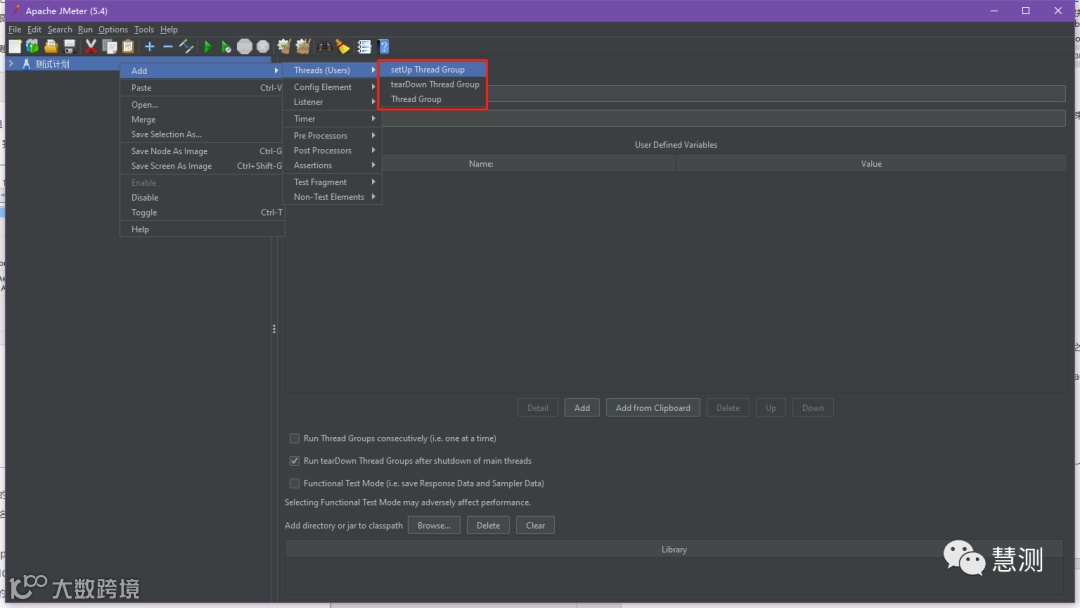Save the test plan via floppy icon
The image size is (1080, 608).
pos(70,47)
